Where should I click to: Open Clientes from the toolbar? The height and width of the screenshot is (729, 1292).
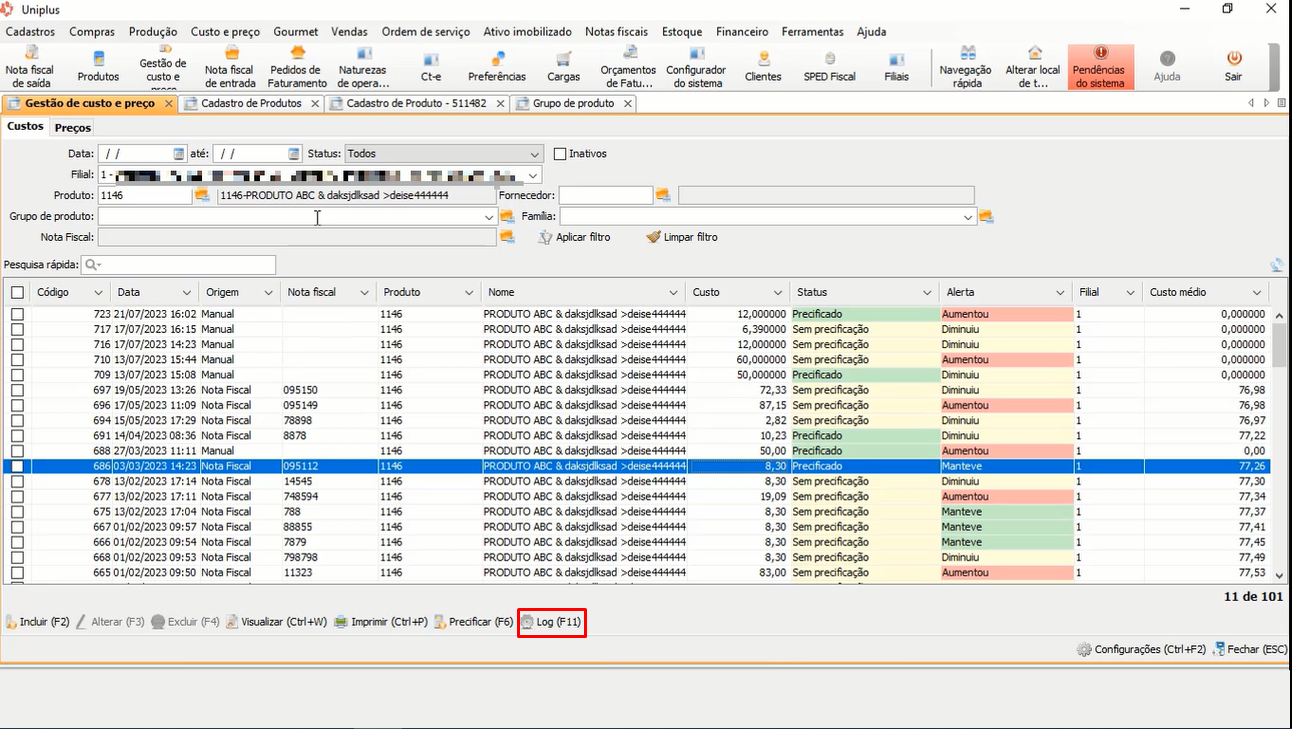763,66
